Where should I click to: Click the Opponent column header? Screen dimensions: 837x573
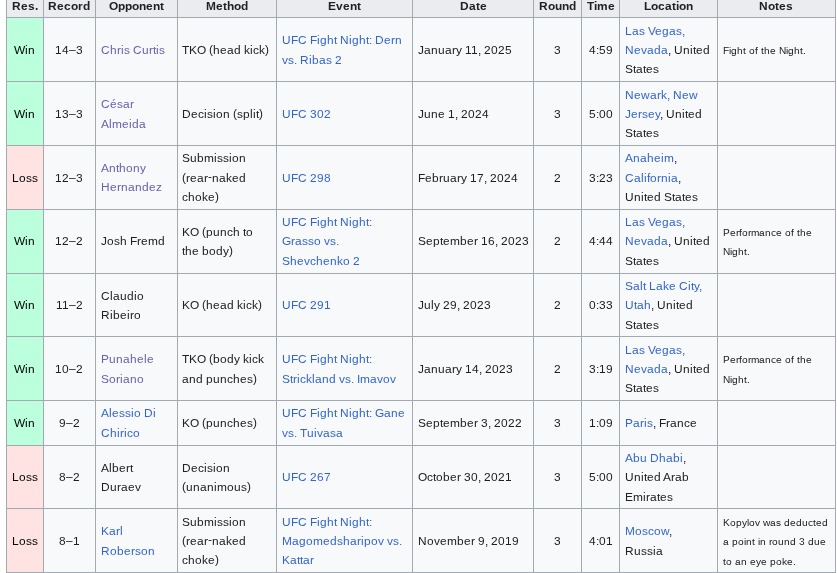137,7
